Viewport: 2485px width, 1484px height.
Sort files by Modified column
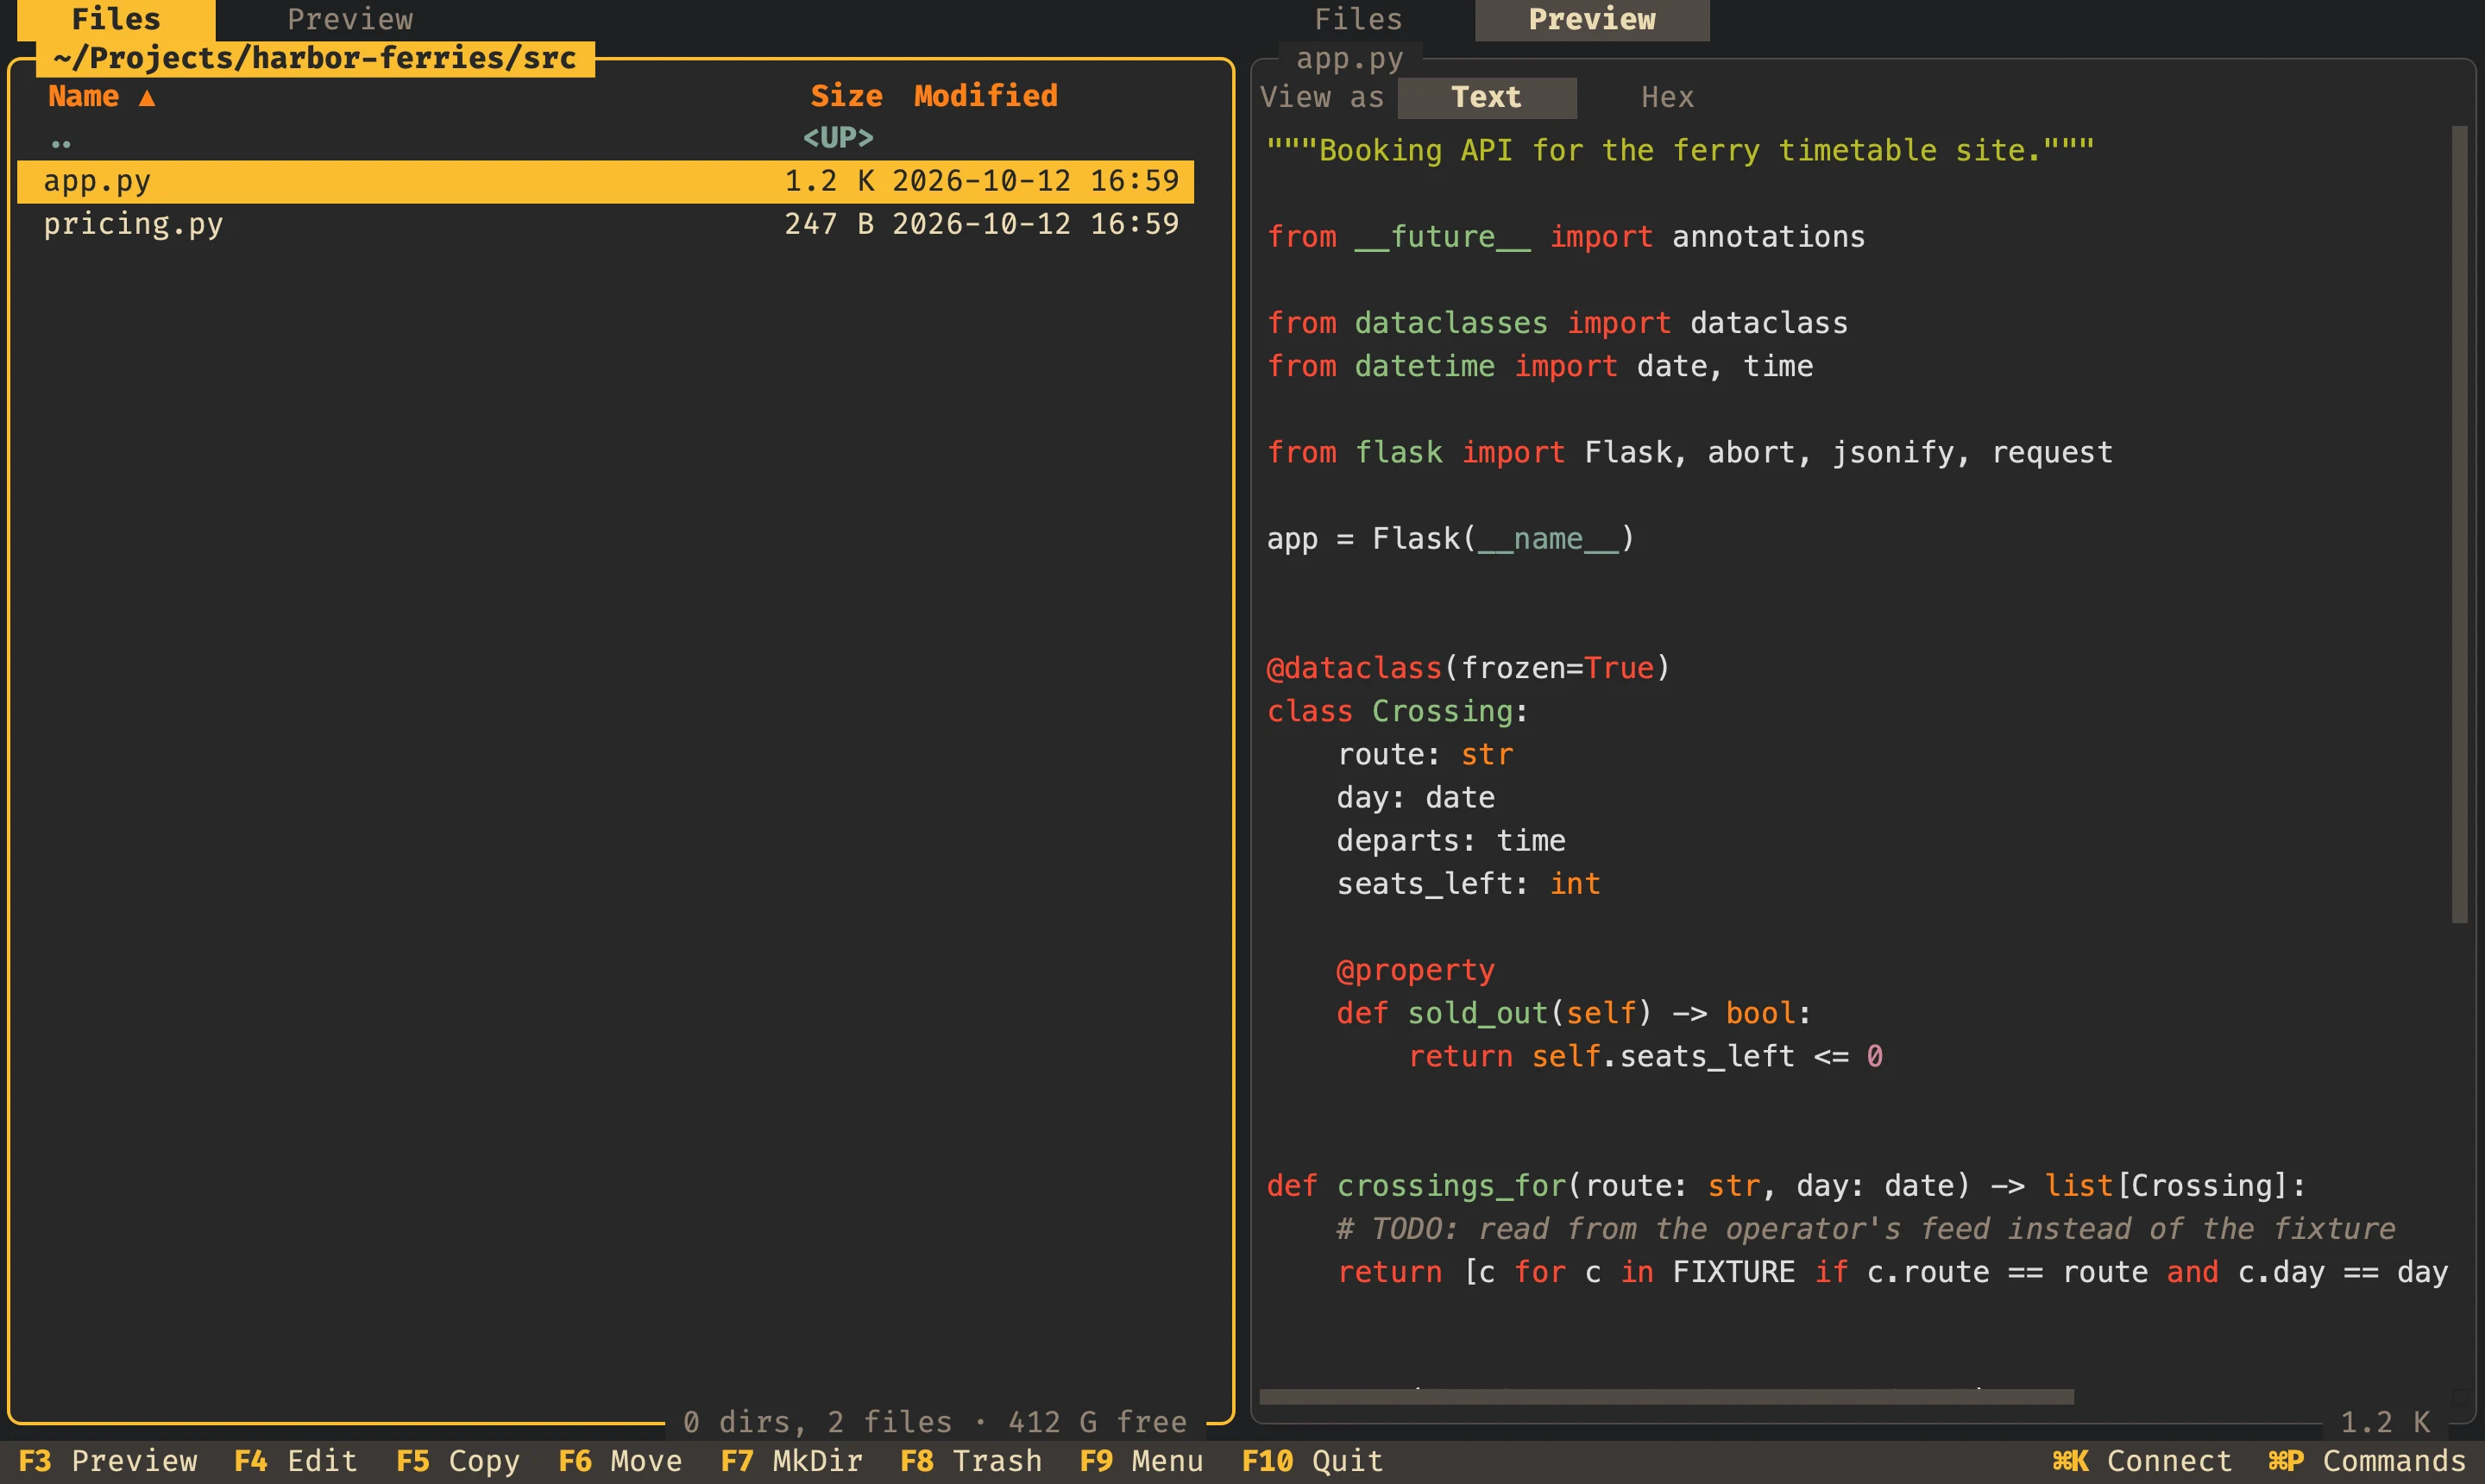[x=985, y=96]
